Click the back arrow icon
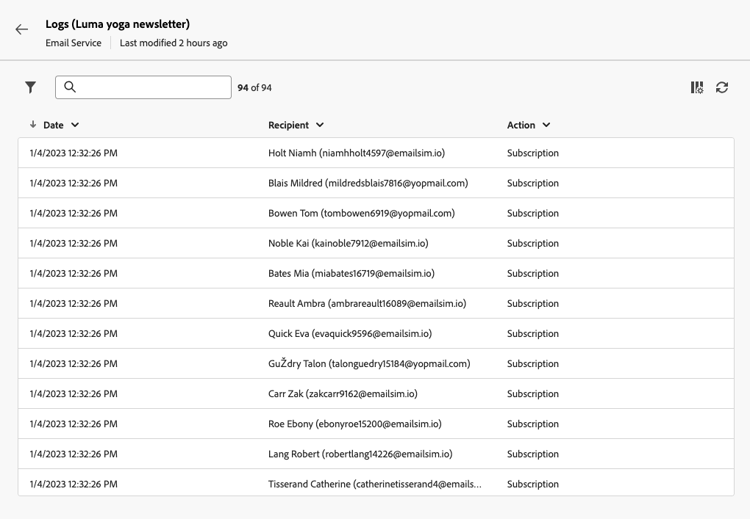This screenshot has width=750, height=519. (x=22, y=30)
